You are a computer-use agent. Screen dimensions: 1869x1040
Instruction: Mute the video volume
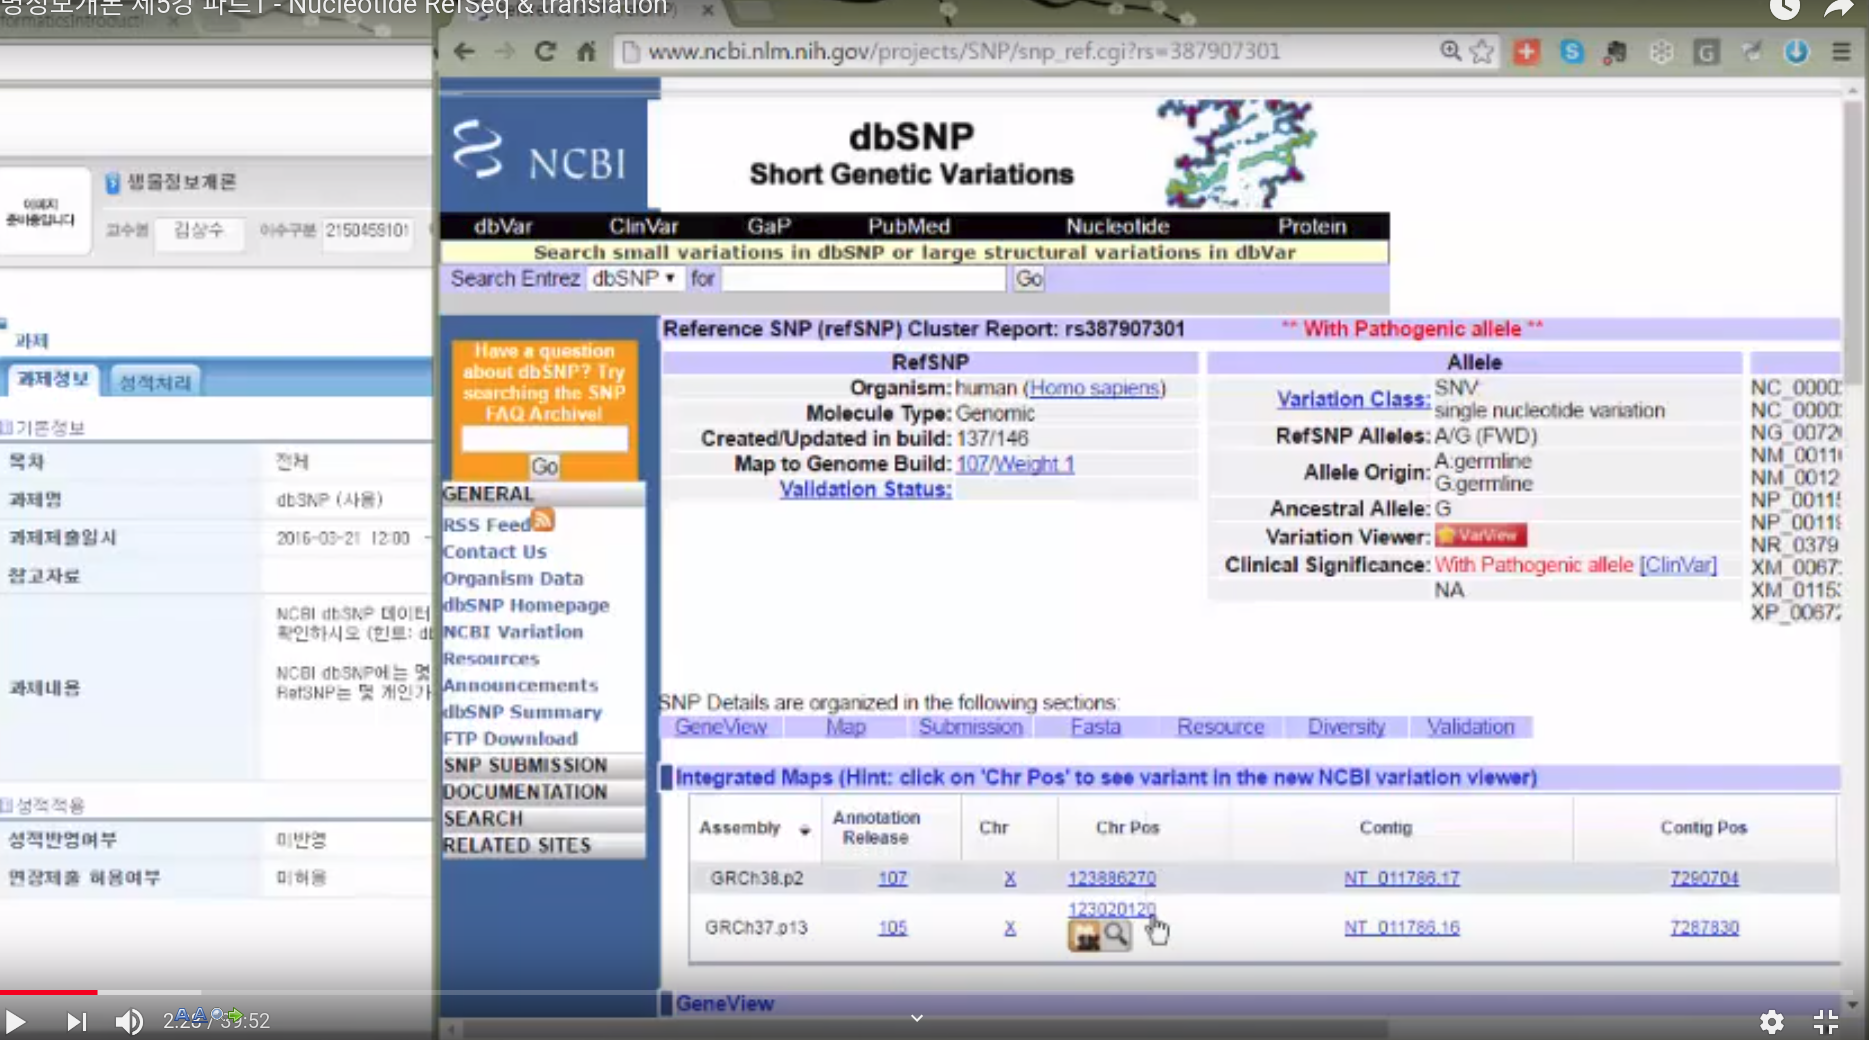tap(129, 1021)
